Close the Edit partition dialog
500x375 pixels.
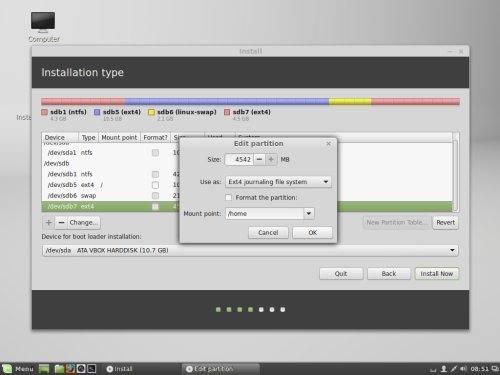point(328,144)
